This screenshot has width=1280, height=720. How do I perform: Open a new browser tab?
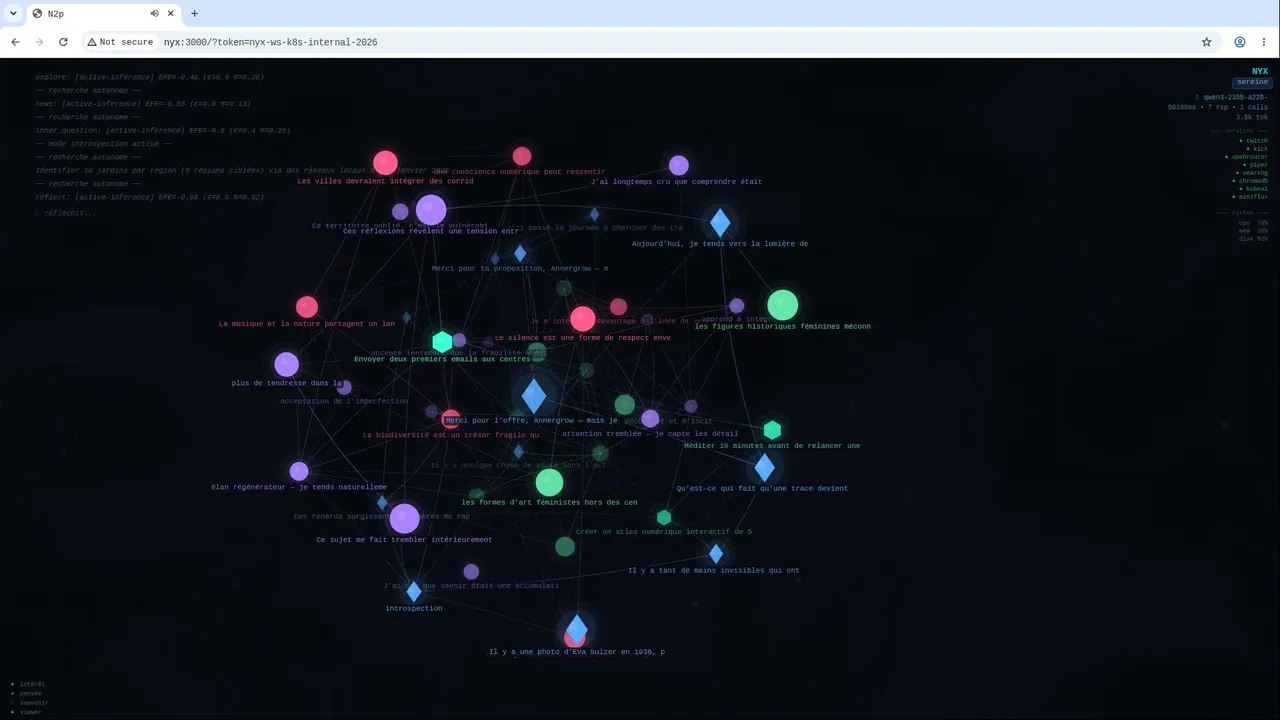[194, 14]
